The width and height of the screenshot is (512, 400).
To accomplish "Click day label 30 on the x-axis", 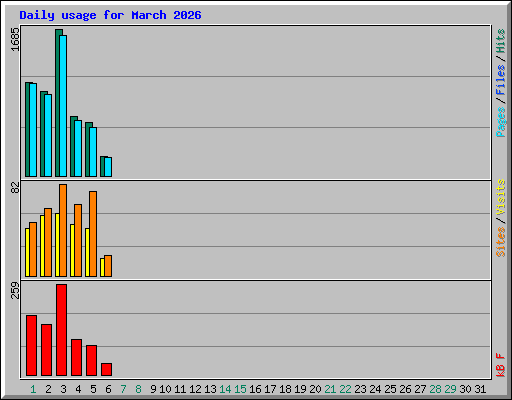I will pos(465,389).
